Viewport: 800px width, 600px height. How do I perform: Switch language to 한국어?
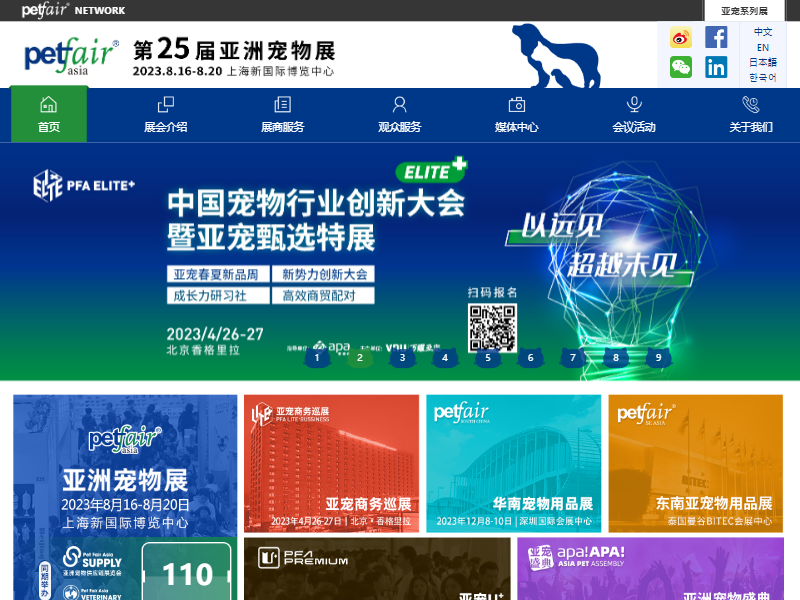763,77
